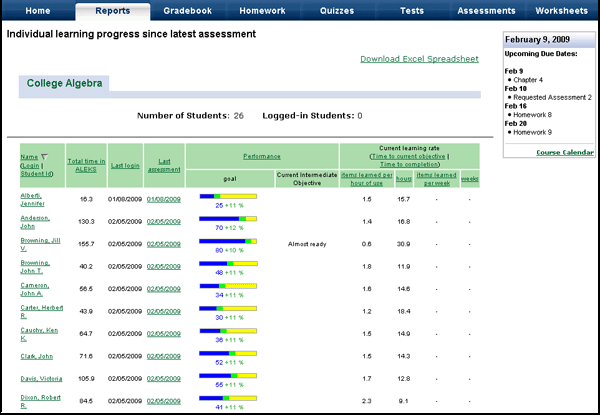Screen dimensions: 600x415
Task: Click Requested Assessment 2 due entry
Action: [x=552, y=98]
